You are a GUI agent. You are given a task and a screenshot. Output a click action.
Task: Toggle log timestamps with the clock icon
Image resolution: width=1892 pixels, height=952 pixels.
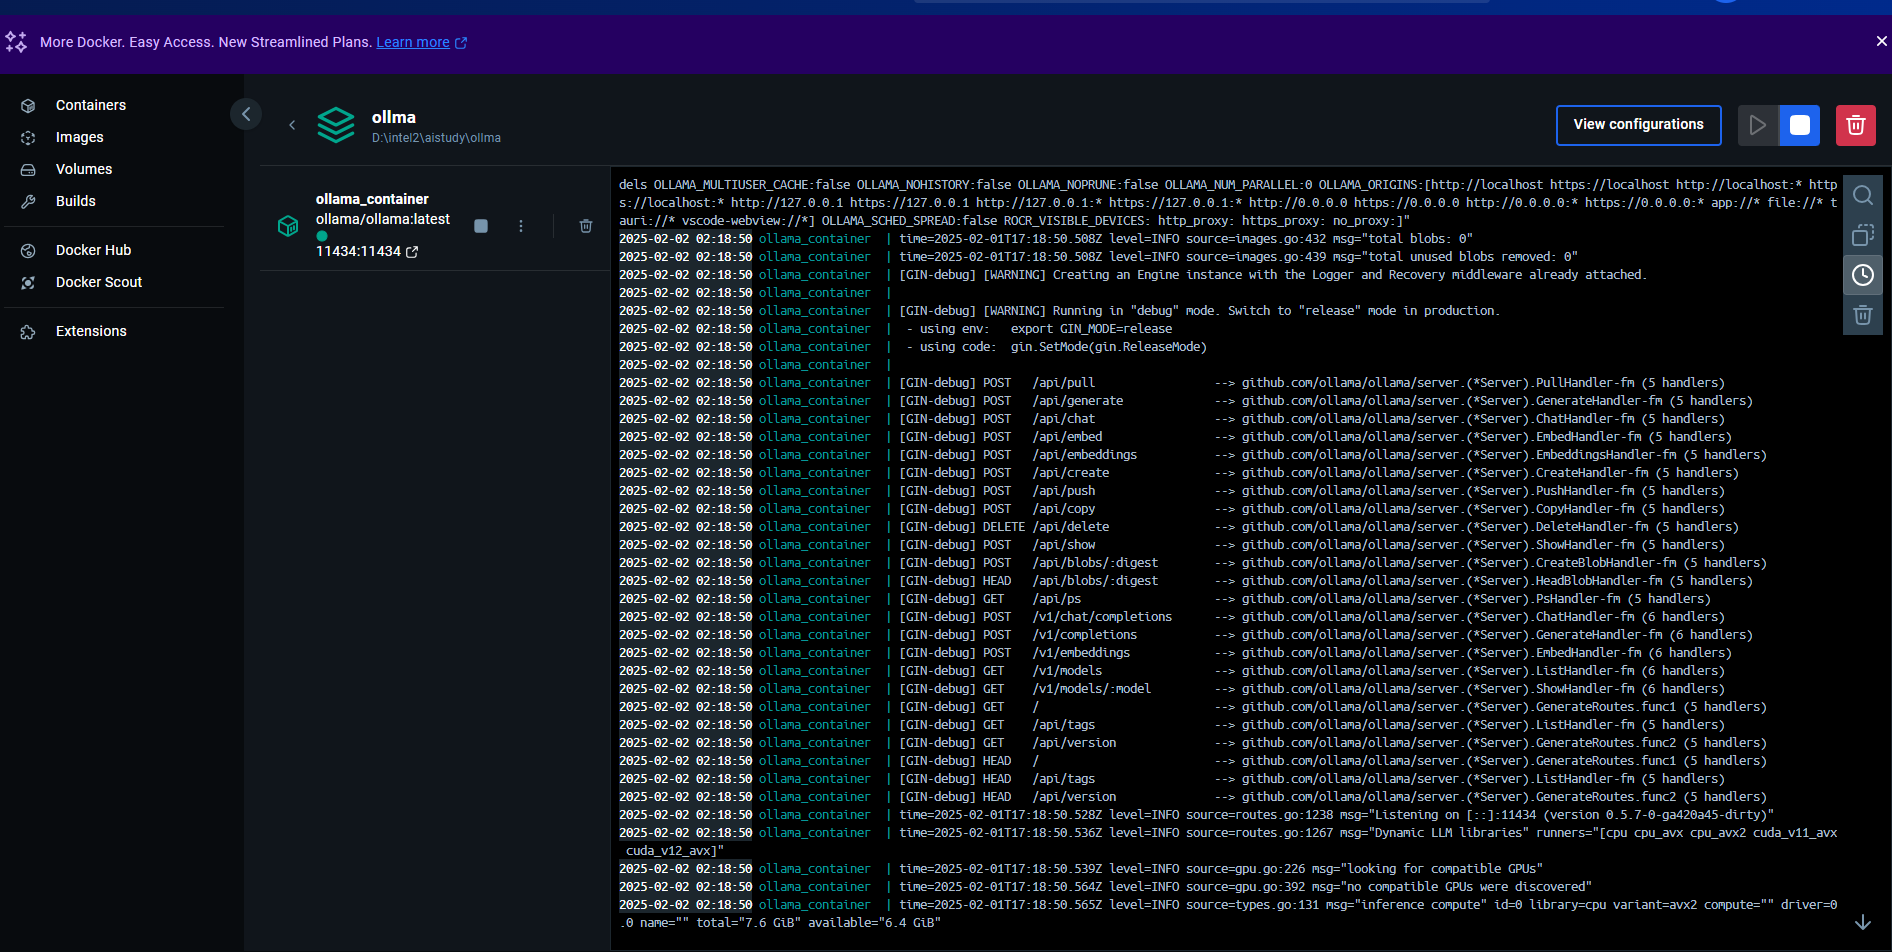point(1863,275)
